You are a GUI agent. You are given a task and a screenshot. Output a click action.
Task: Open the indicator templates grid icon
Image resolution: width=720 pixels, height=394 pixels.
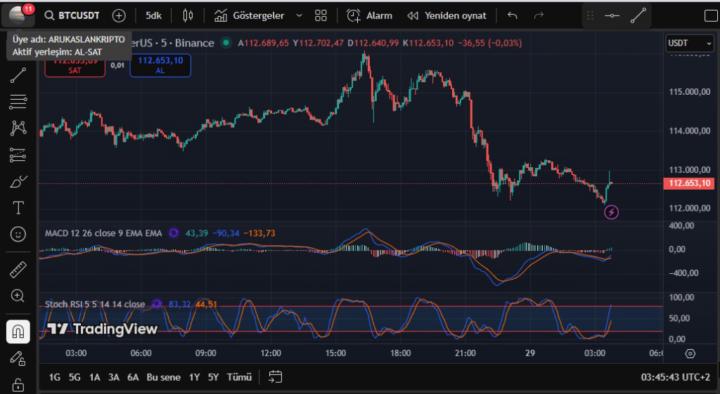point(321,16)
